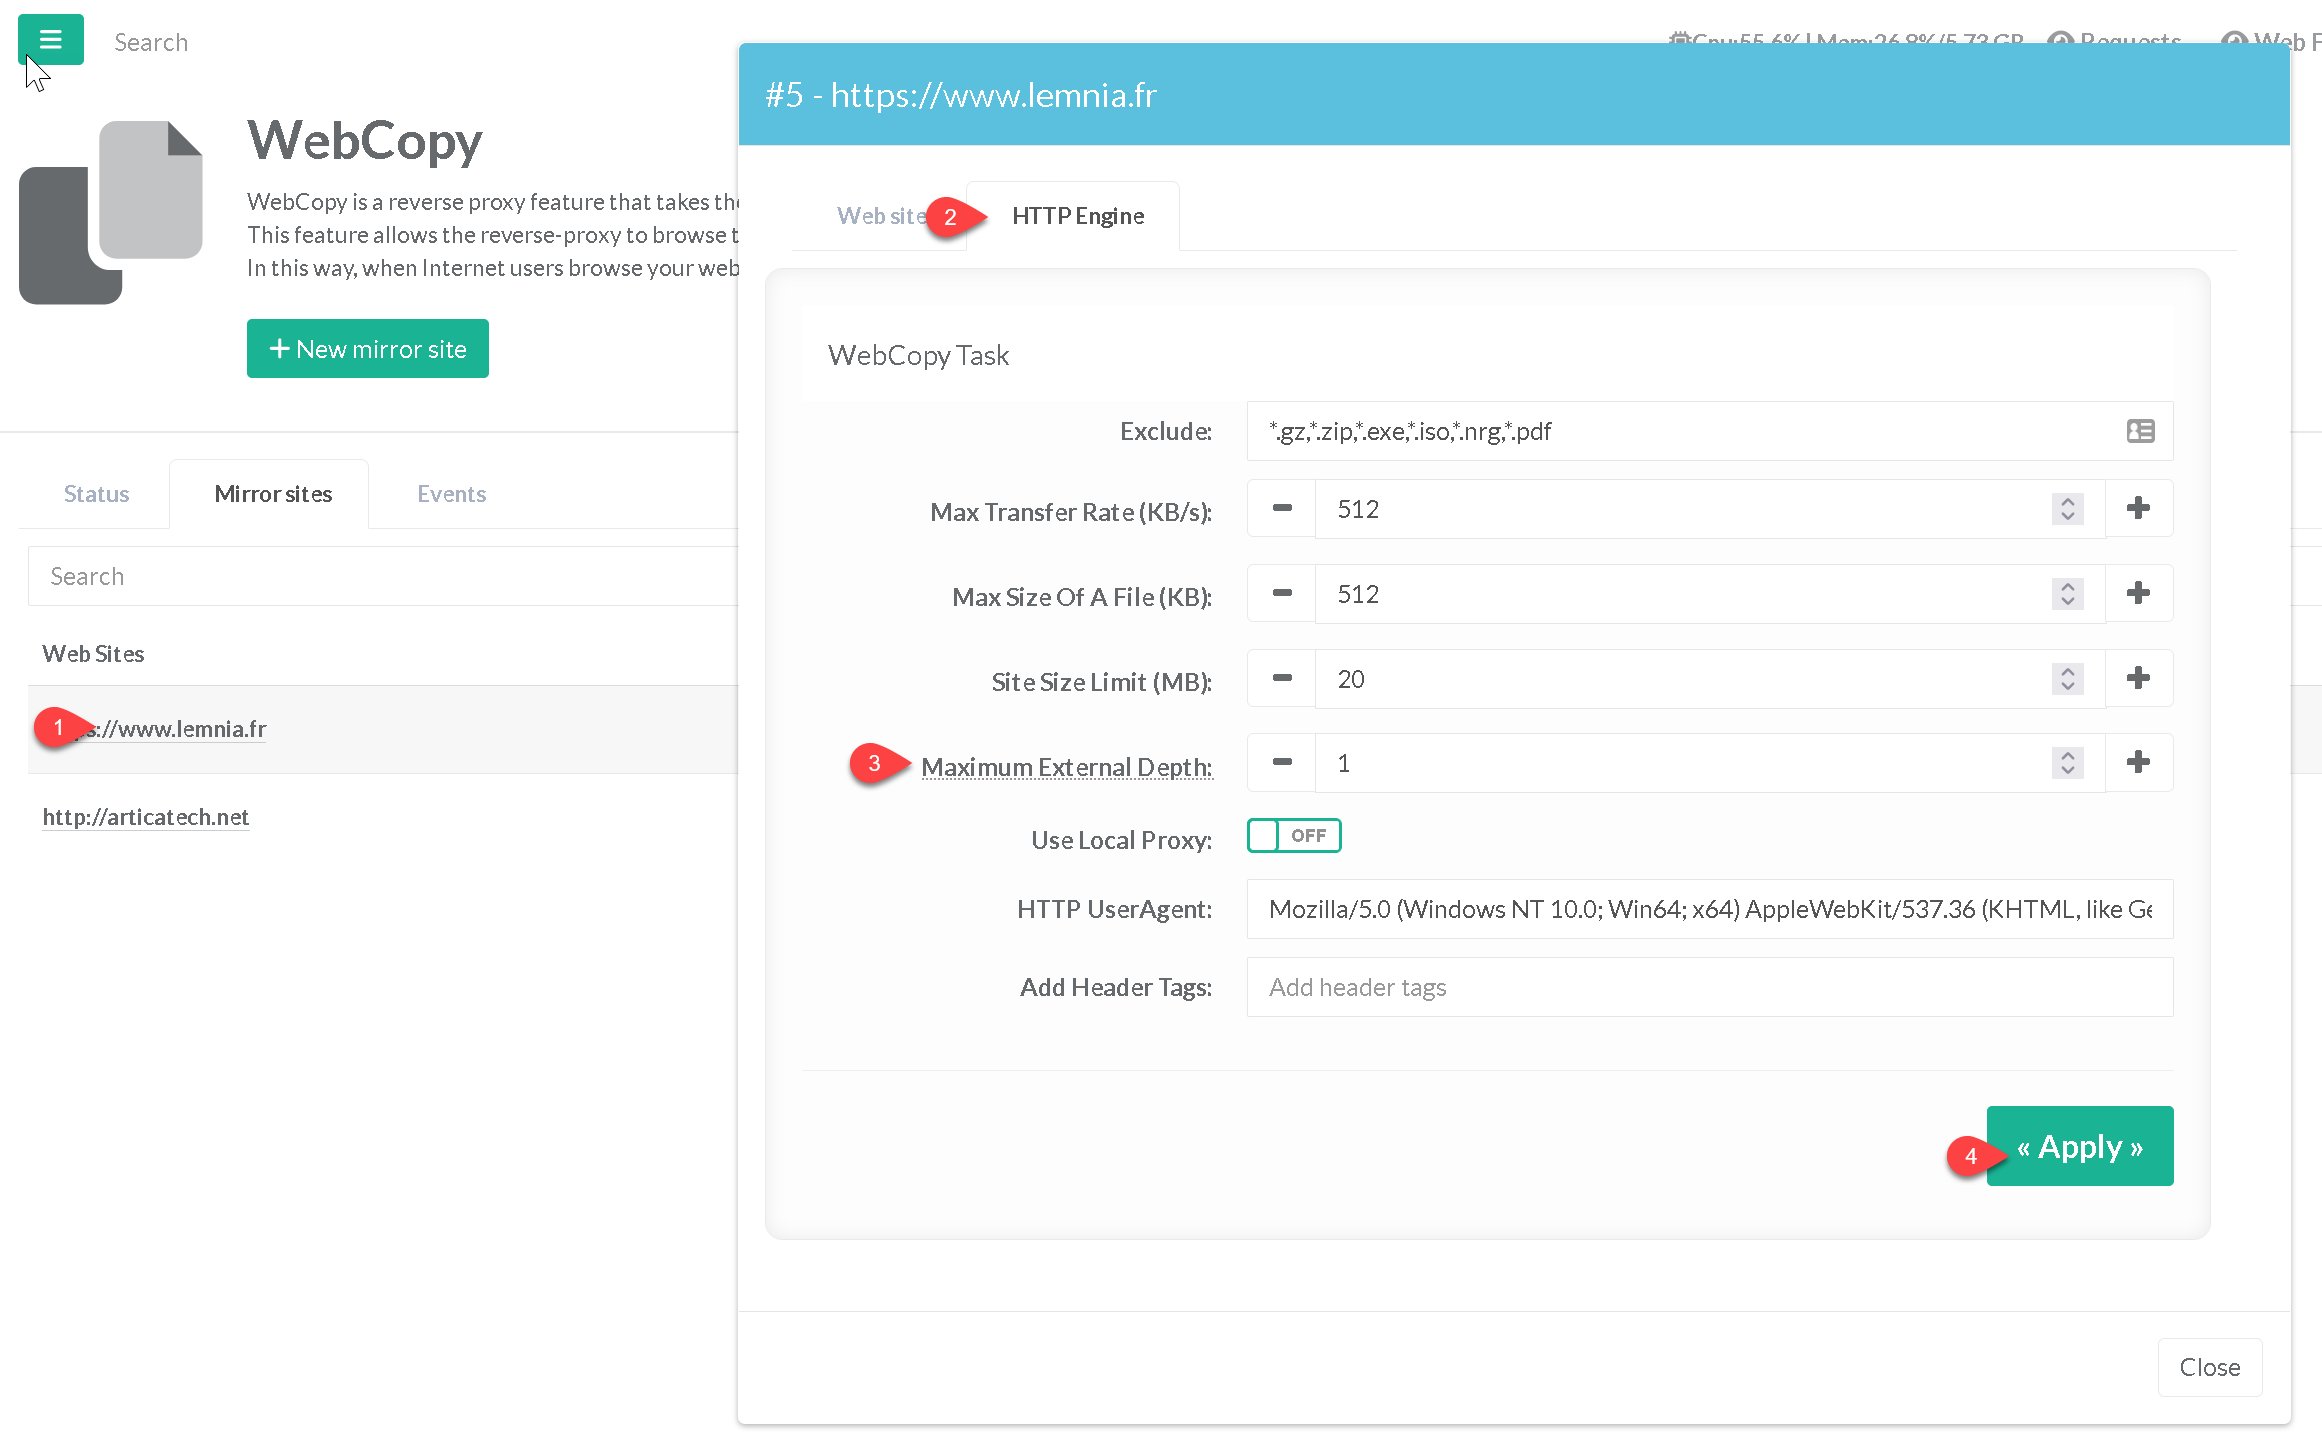This screenshot has width=2322, height=1455.
Task: Toggle the Use Local Proxy switch
Action: click(1293, 835)
